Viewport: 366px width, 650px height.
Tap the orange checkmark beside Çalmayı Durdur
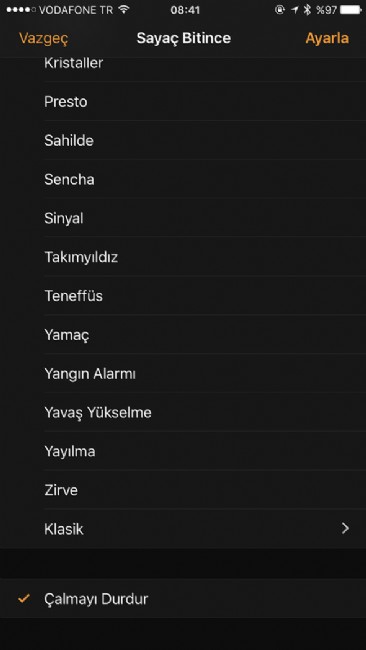coord(24,598)
